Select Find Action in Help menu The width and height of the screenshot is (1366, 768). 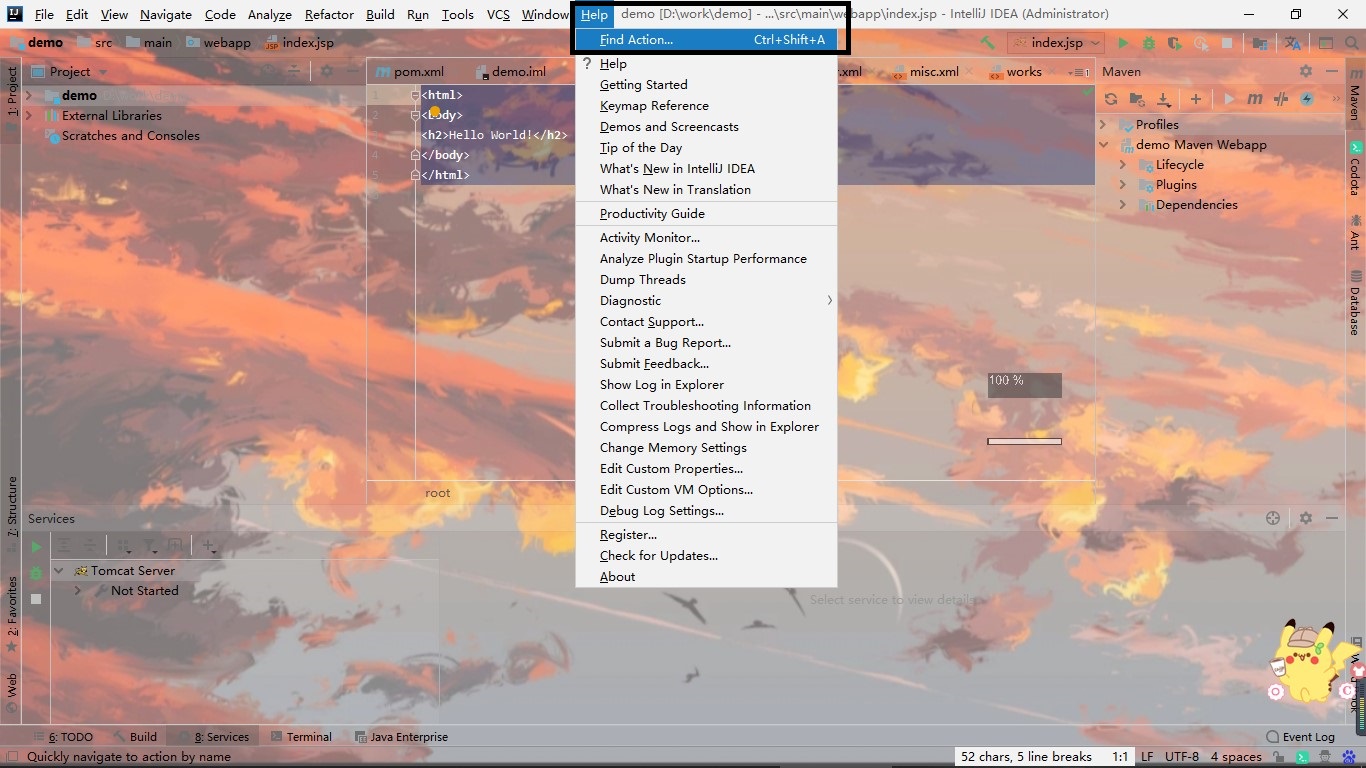[706, 40]
